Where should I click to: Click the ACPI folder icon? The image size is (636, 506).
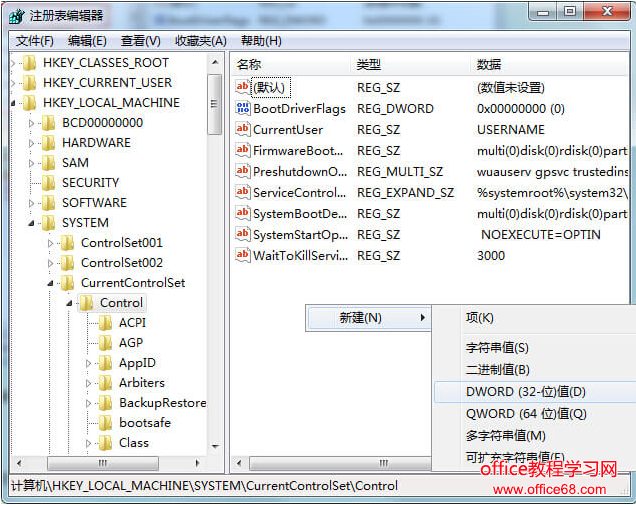[106, 323]
